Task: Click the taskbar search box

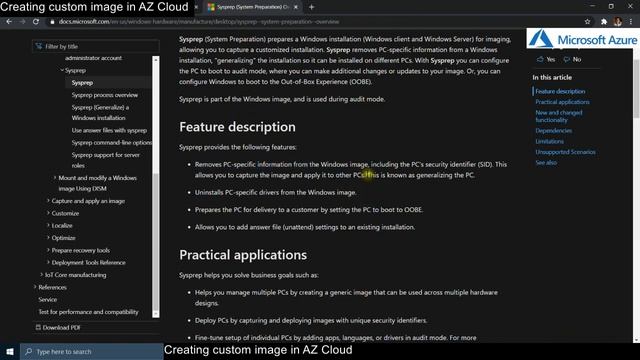Action: click(92, 351)
